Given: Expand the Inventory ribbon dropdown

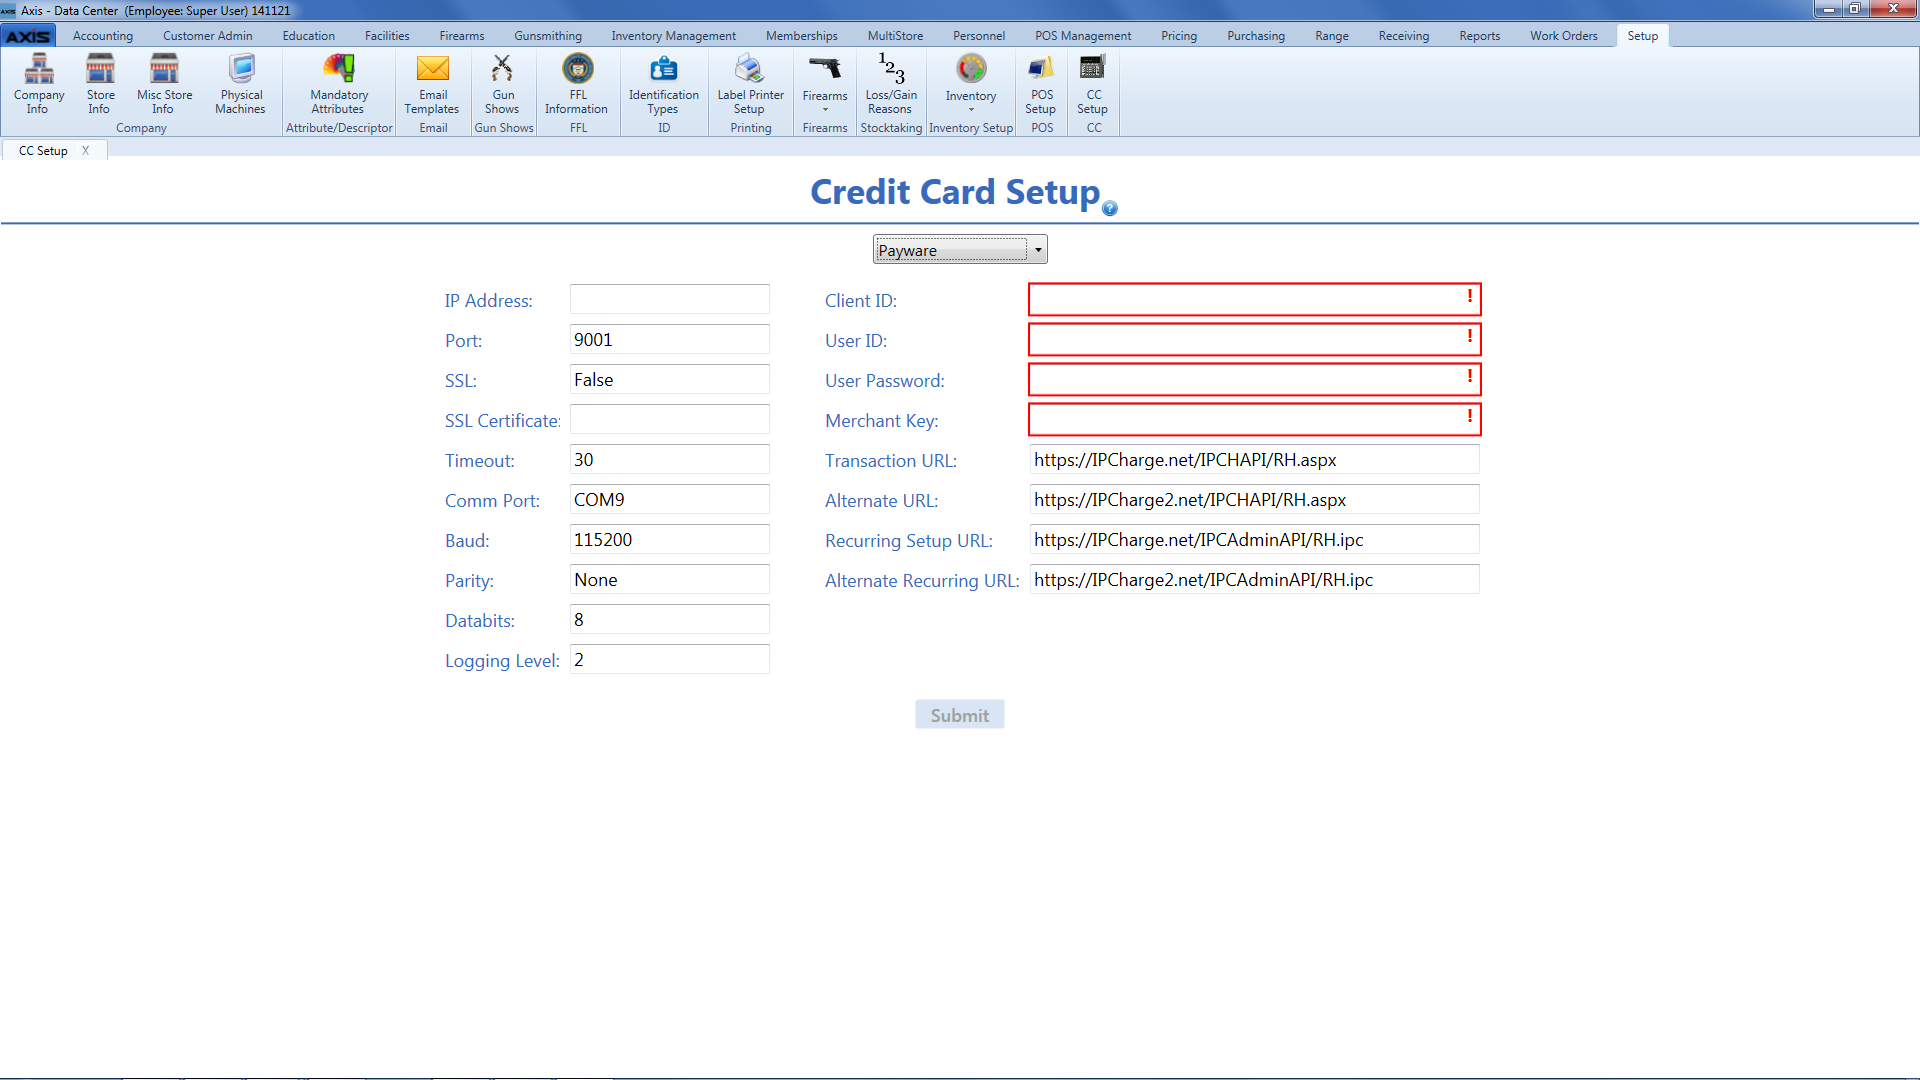Looking at the screenshot, I should tap(971, 84).
